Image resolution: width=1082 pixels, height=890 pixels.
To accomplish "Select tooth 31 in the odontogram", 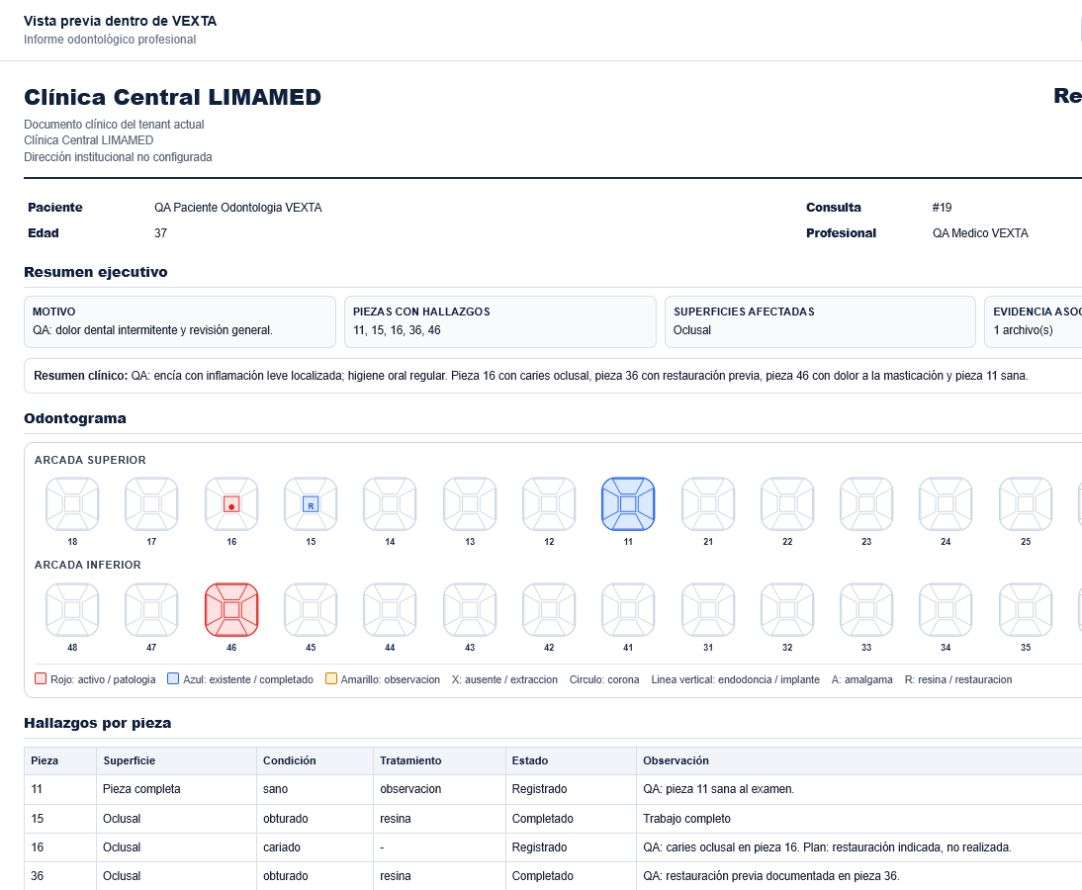I will click(708, 610).
